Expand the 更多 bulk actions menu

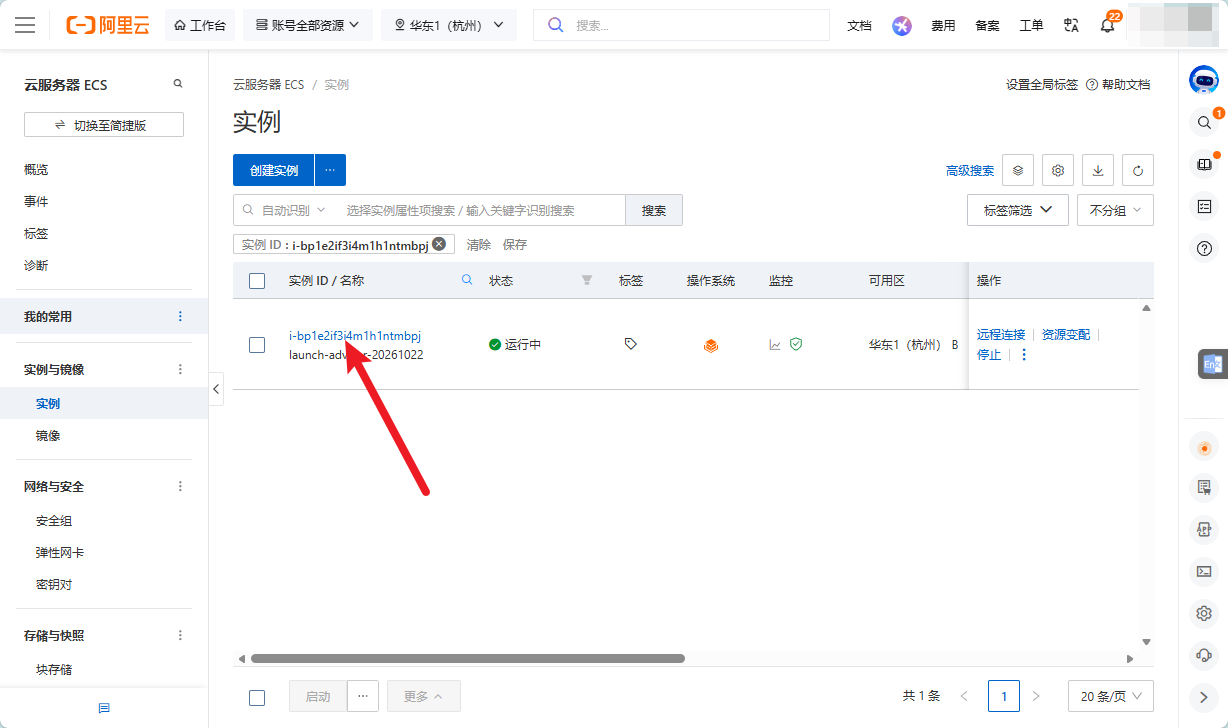pos(423,696)
